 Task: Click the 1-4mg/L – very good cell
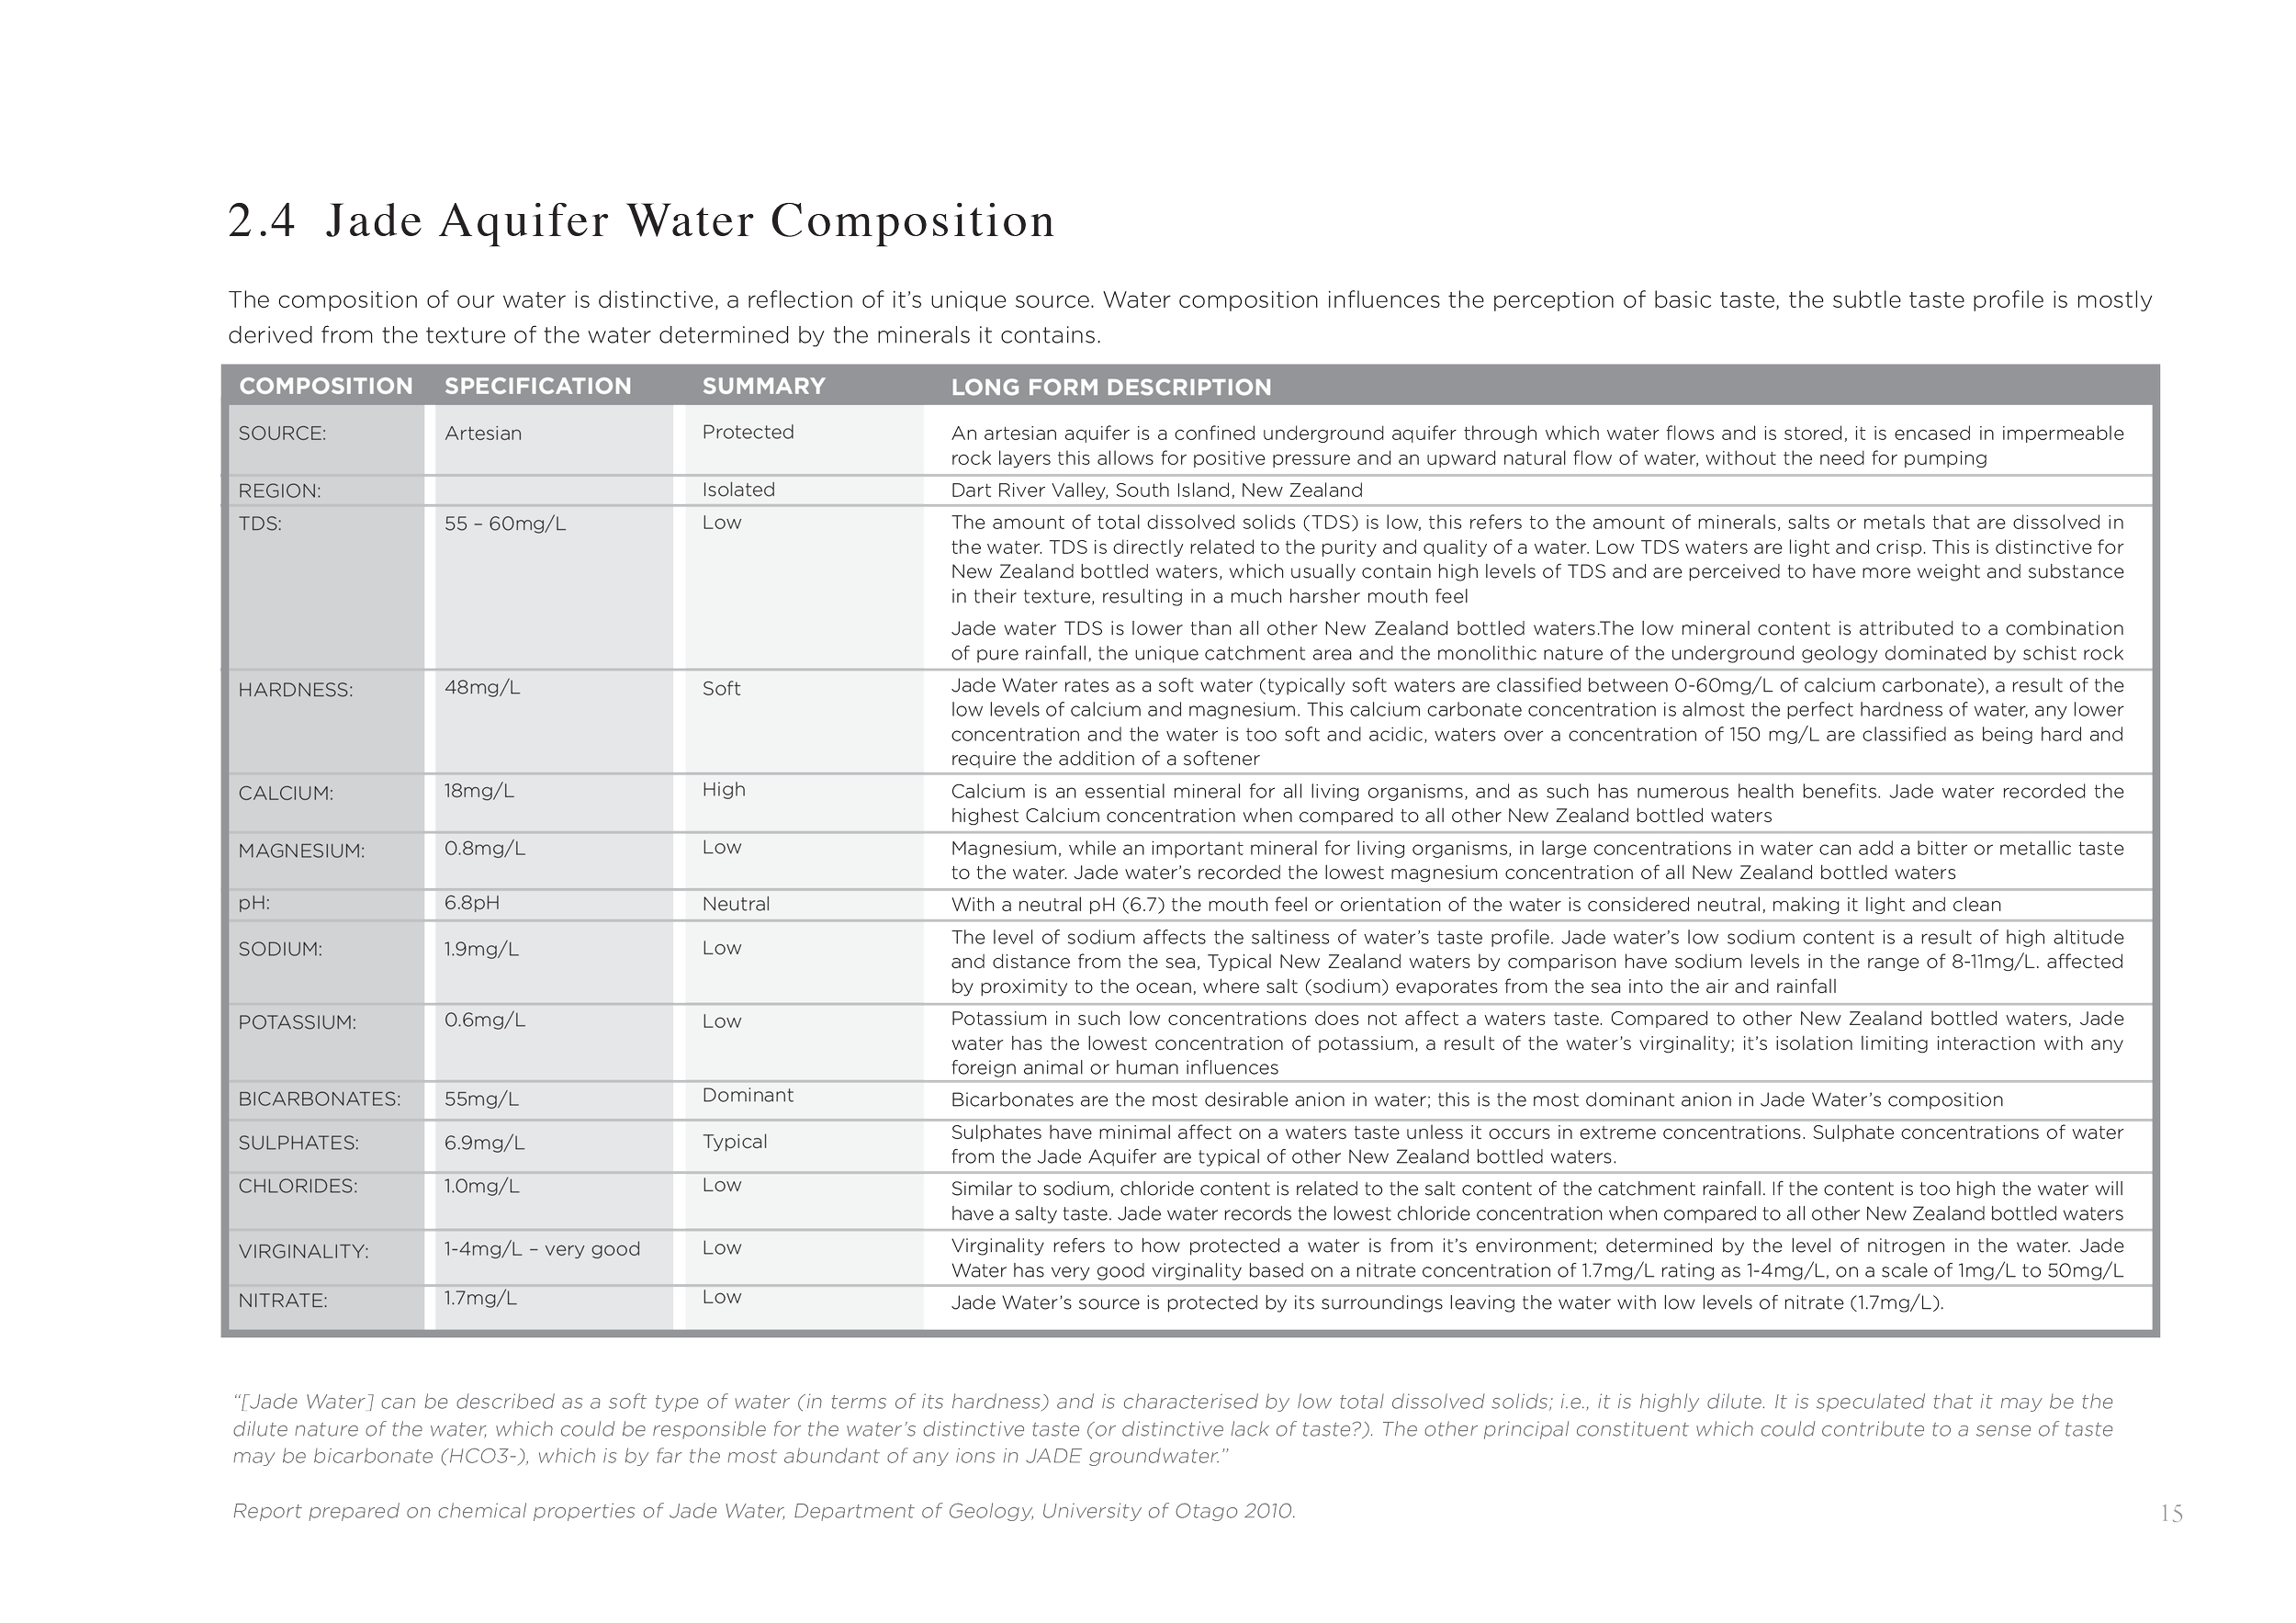point(542,1249)
